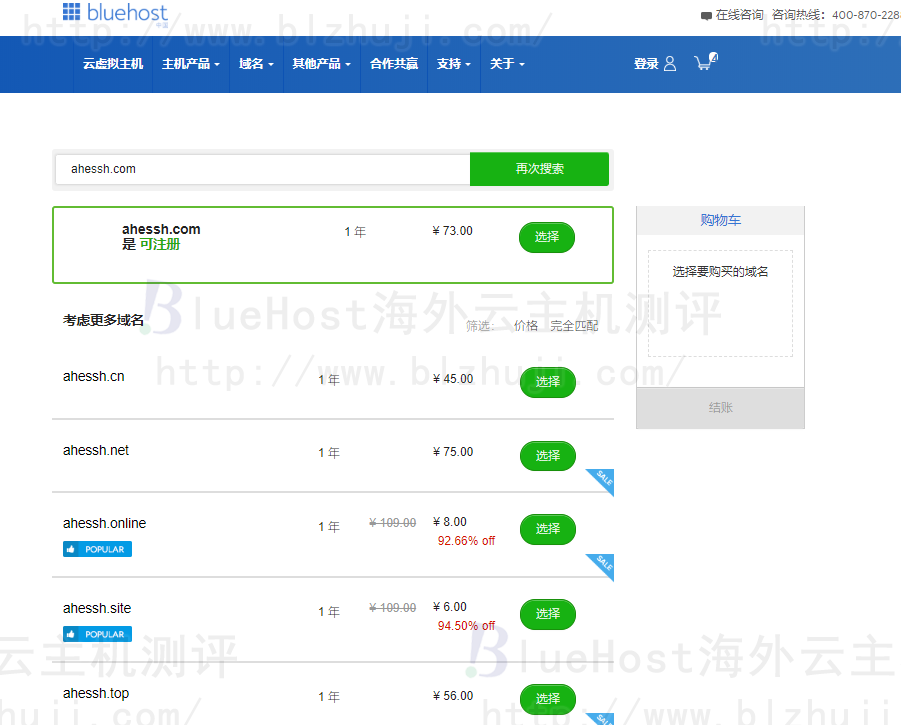Click the 再次搜索 search again button

click(x=540, y=169)
